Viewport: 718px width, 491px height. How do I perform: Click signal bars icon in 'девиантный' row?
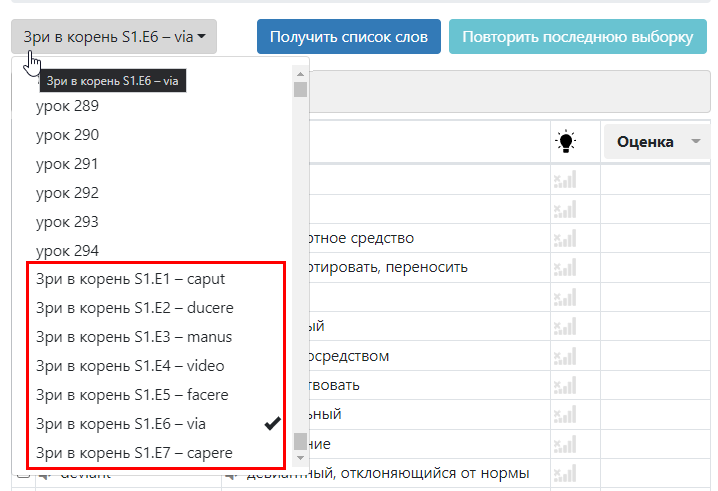[x=565, y=473]
